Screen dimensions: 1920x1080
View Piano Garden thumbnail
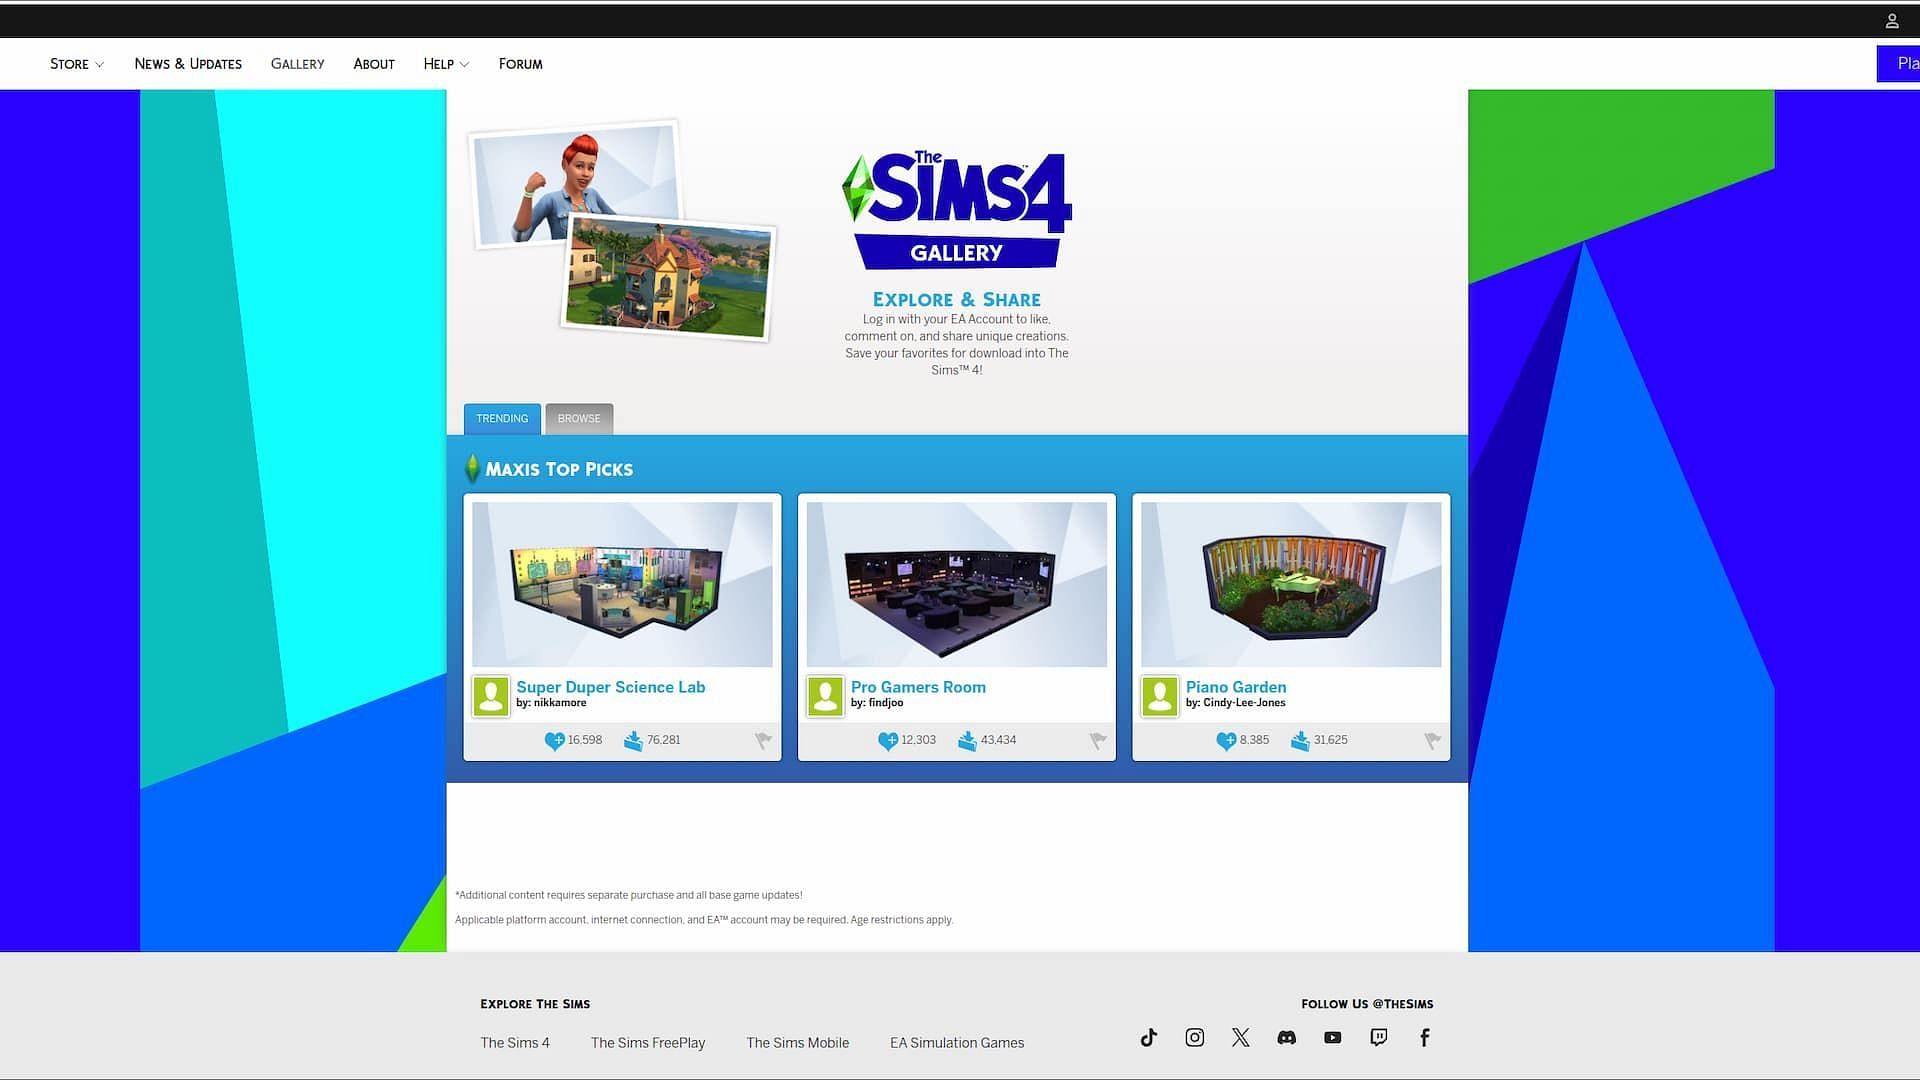point(1291,585)
